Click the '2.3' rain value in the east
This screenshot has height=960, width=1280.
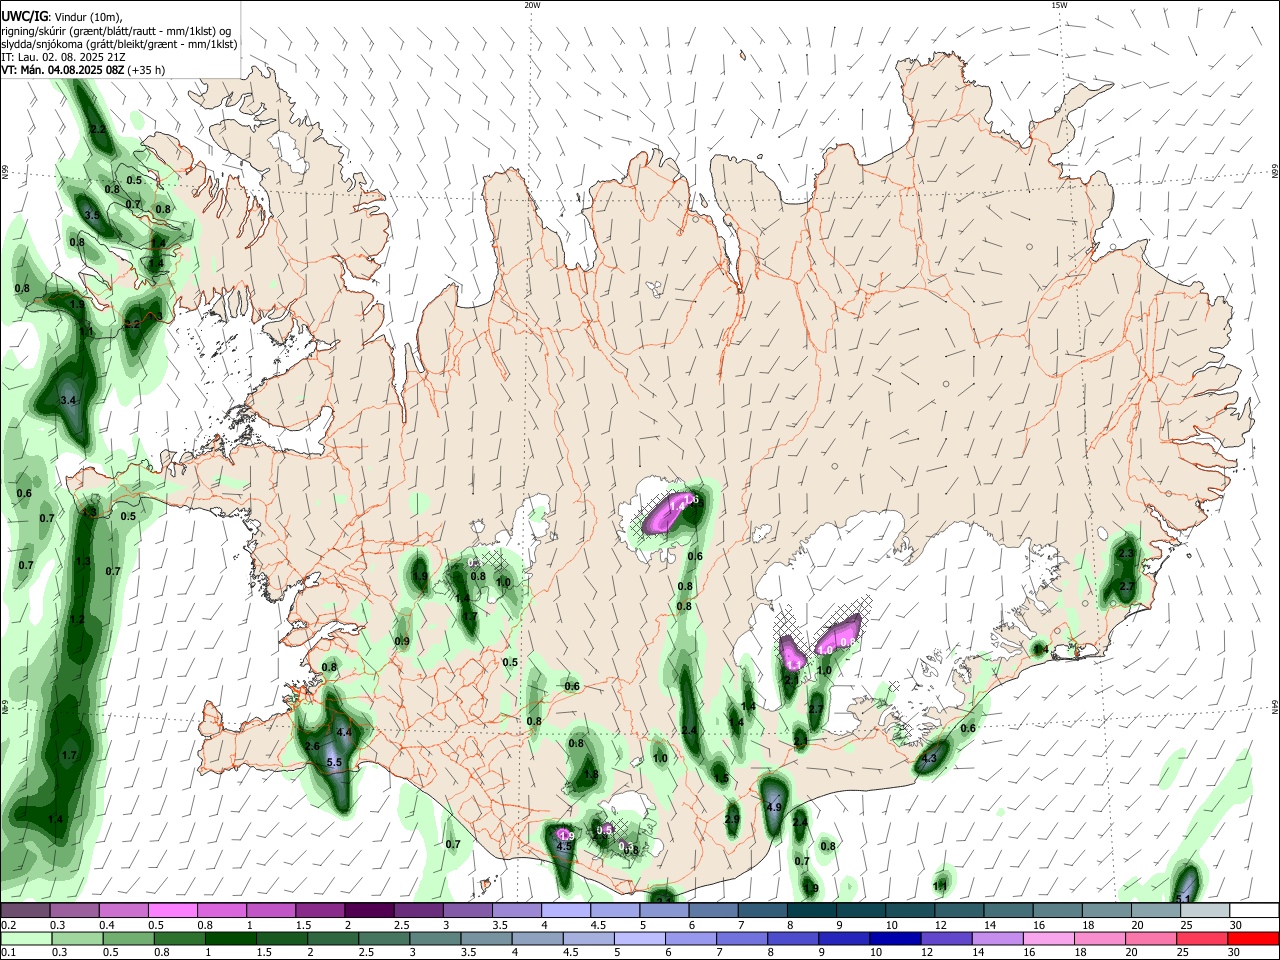(1126, 553)
